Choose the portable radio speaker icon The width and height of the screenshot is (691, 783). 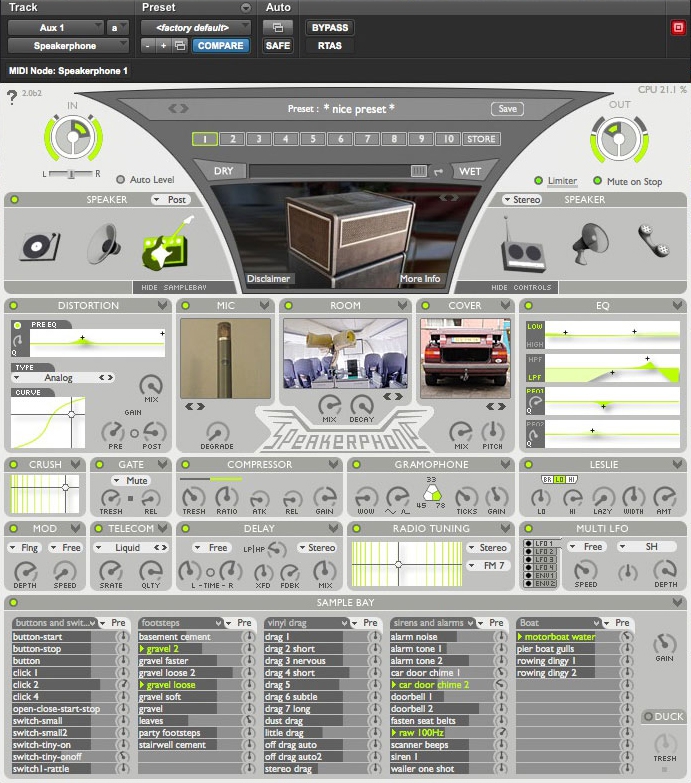pos(523,247)
